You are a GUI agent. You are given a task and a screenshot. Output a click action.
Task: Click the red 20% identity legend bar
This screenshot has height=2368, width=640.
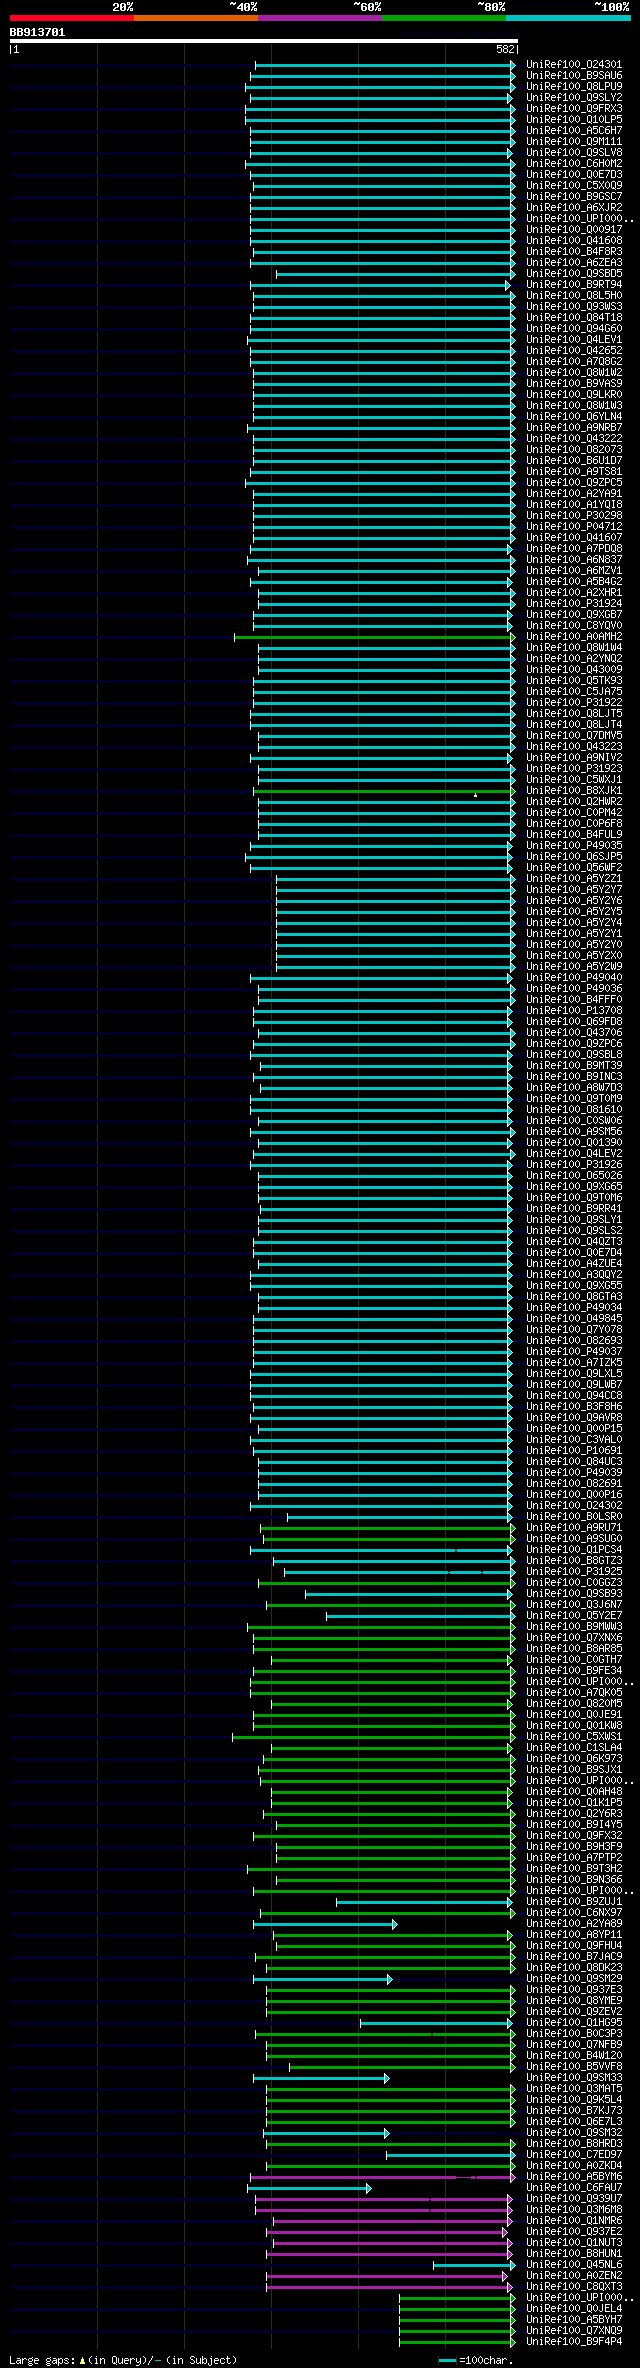click(x=71, y=18)
